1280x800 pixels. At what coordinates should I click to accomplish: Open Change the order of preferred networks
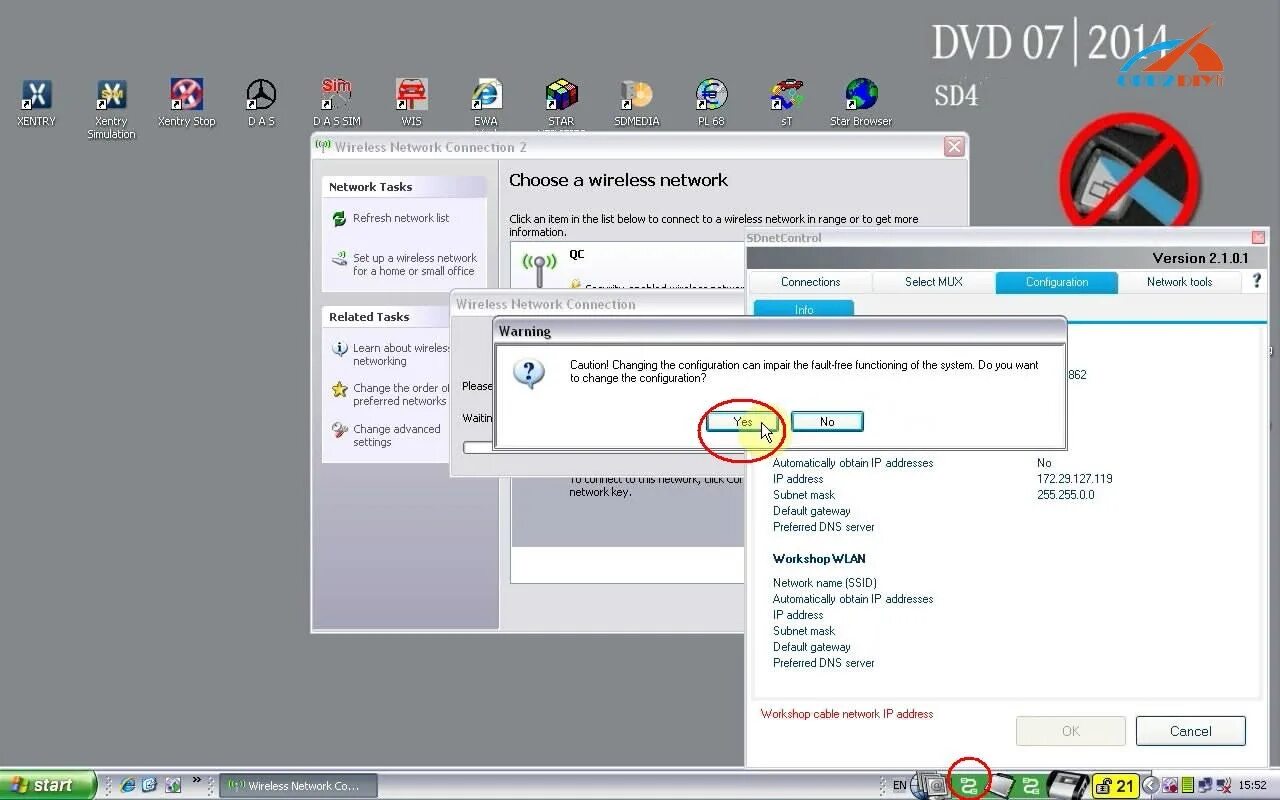point(401,394)
